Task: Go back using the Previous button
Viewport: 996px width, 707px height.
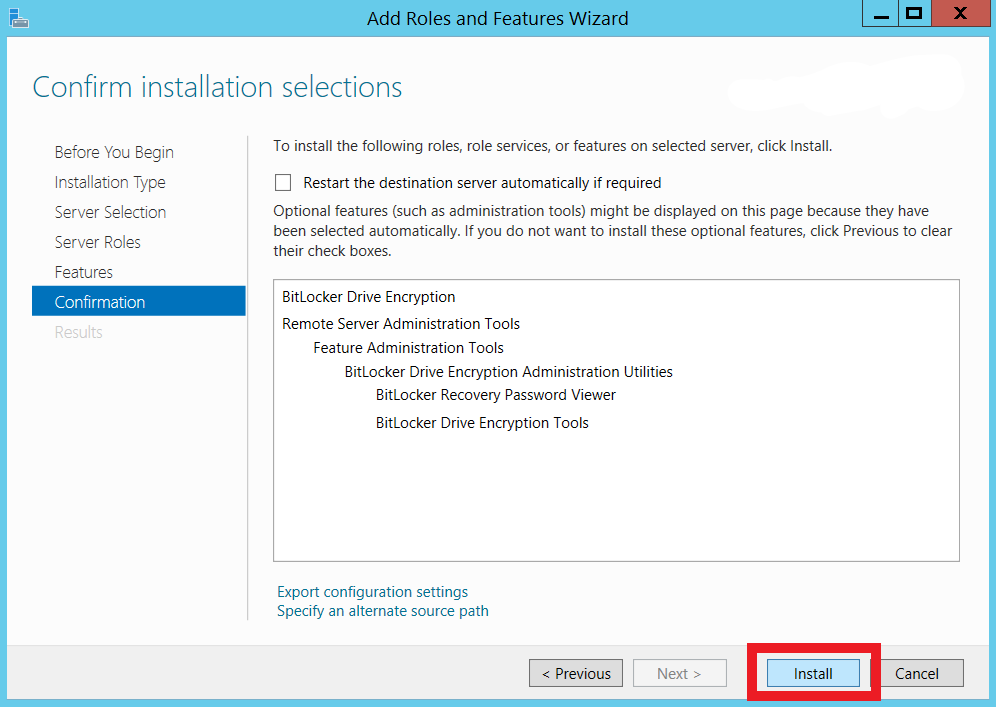Action: click(x=576, y=674)
